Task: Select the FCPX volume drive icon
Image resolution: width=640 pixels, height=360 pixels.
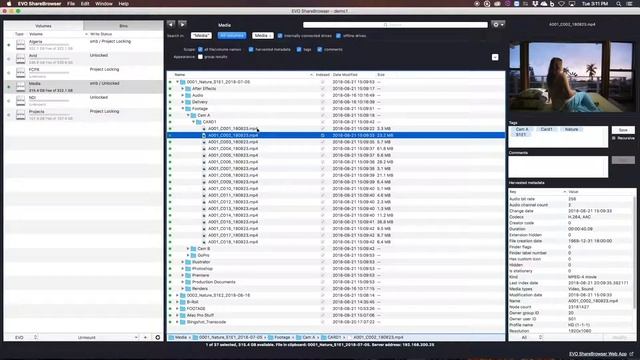Action: tap(20, 73)
